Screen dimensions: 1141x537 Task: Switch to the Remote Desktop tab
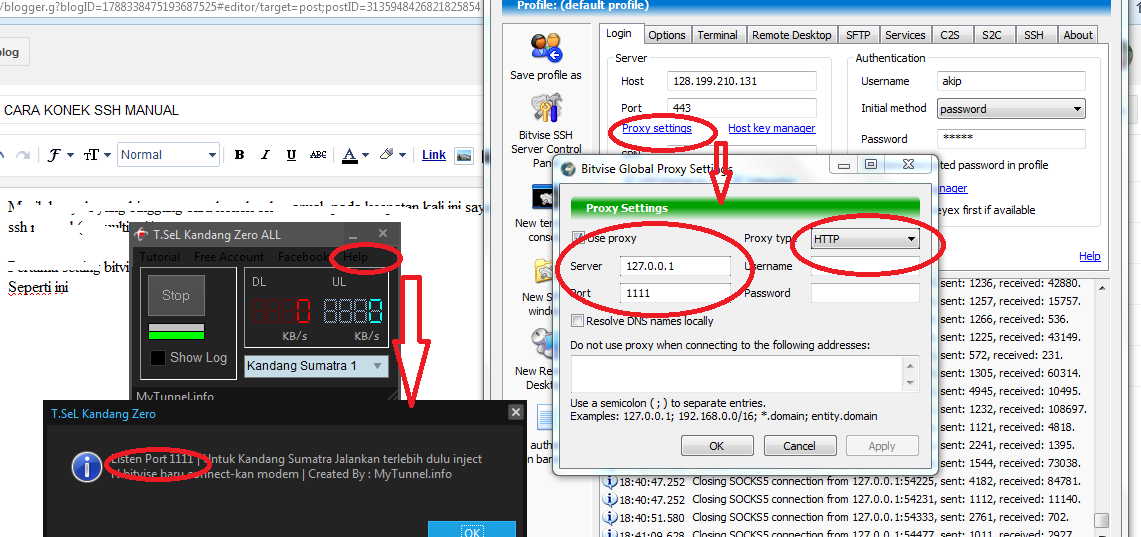coord(791,35)
